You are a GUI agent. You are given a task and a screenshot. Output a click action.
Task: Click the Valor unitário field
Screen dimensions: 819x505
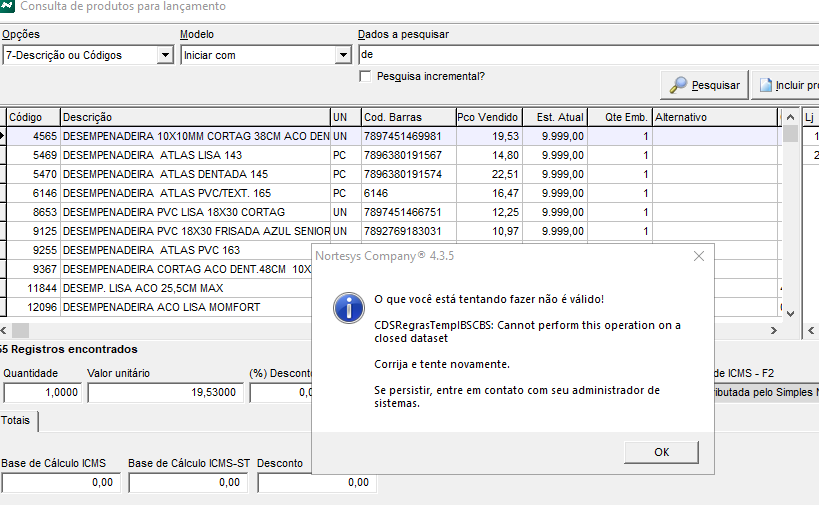163,393
